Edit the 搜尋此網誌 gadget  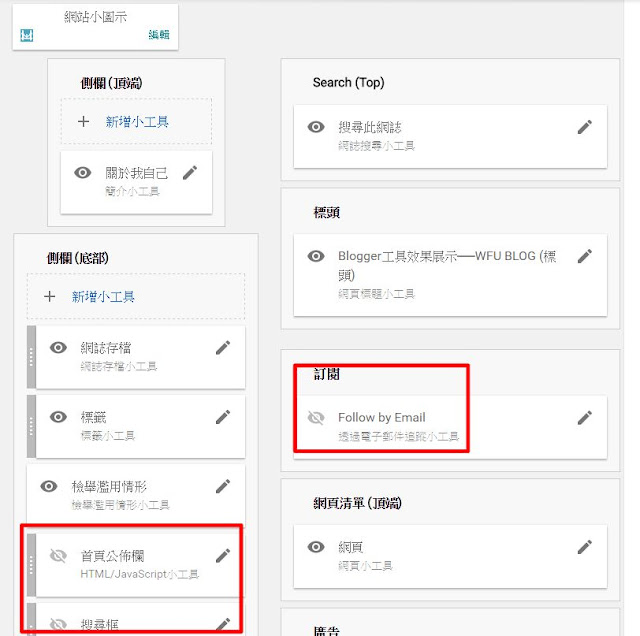(x=584, y=127)
